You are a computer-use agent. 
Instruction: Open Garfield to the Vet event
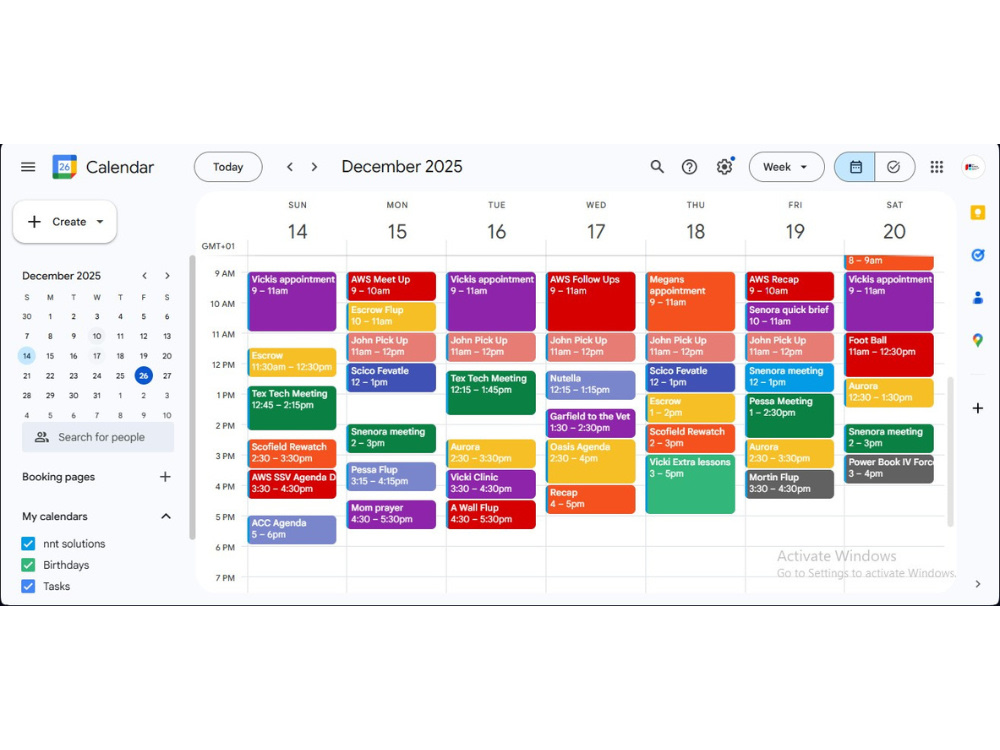point(590,423)
